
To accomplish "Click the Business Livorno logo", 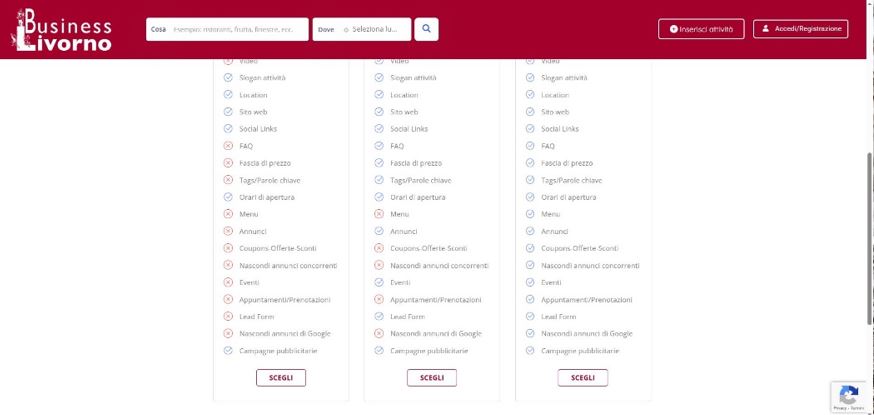I will click(x=60, y=30).
